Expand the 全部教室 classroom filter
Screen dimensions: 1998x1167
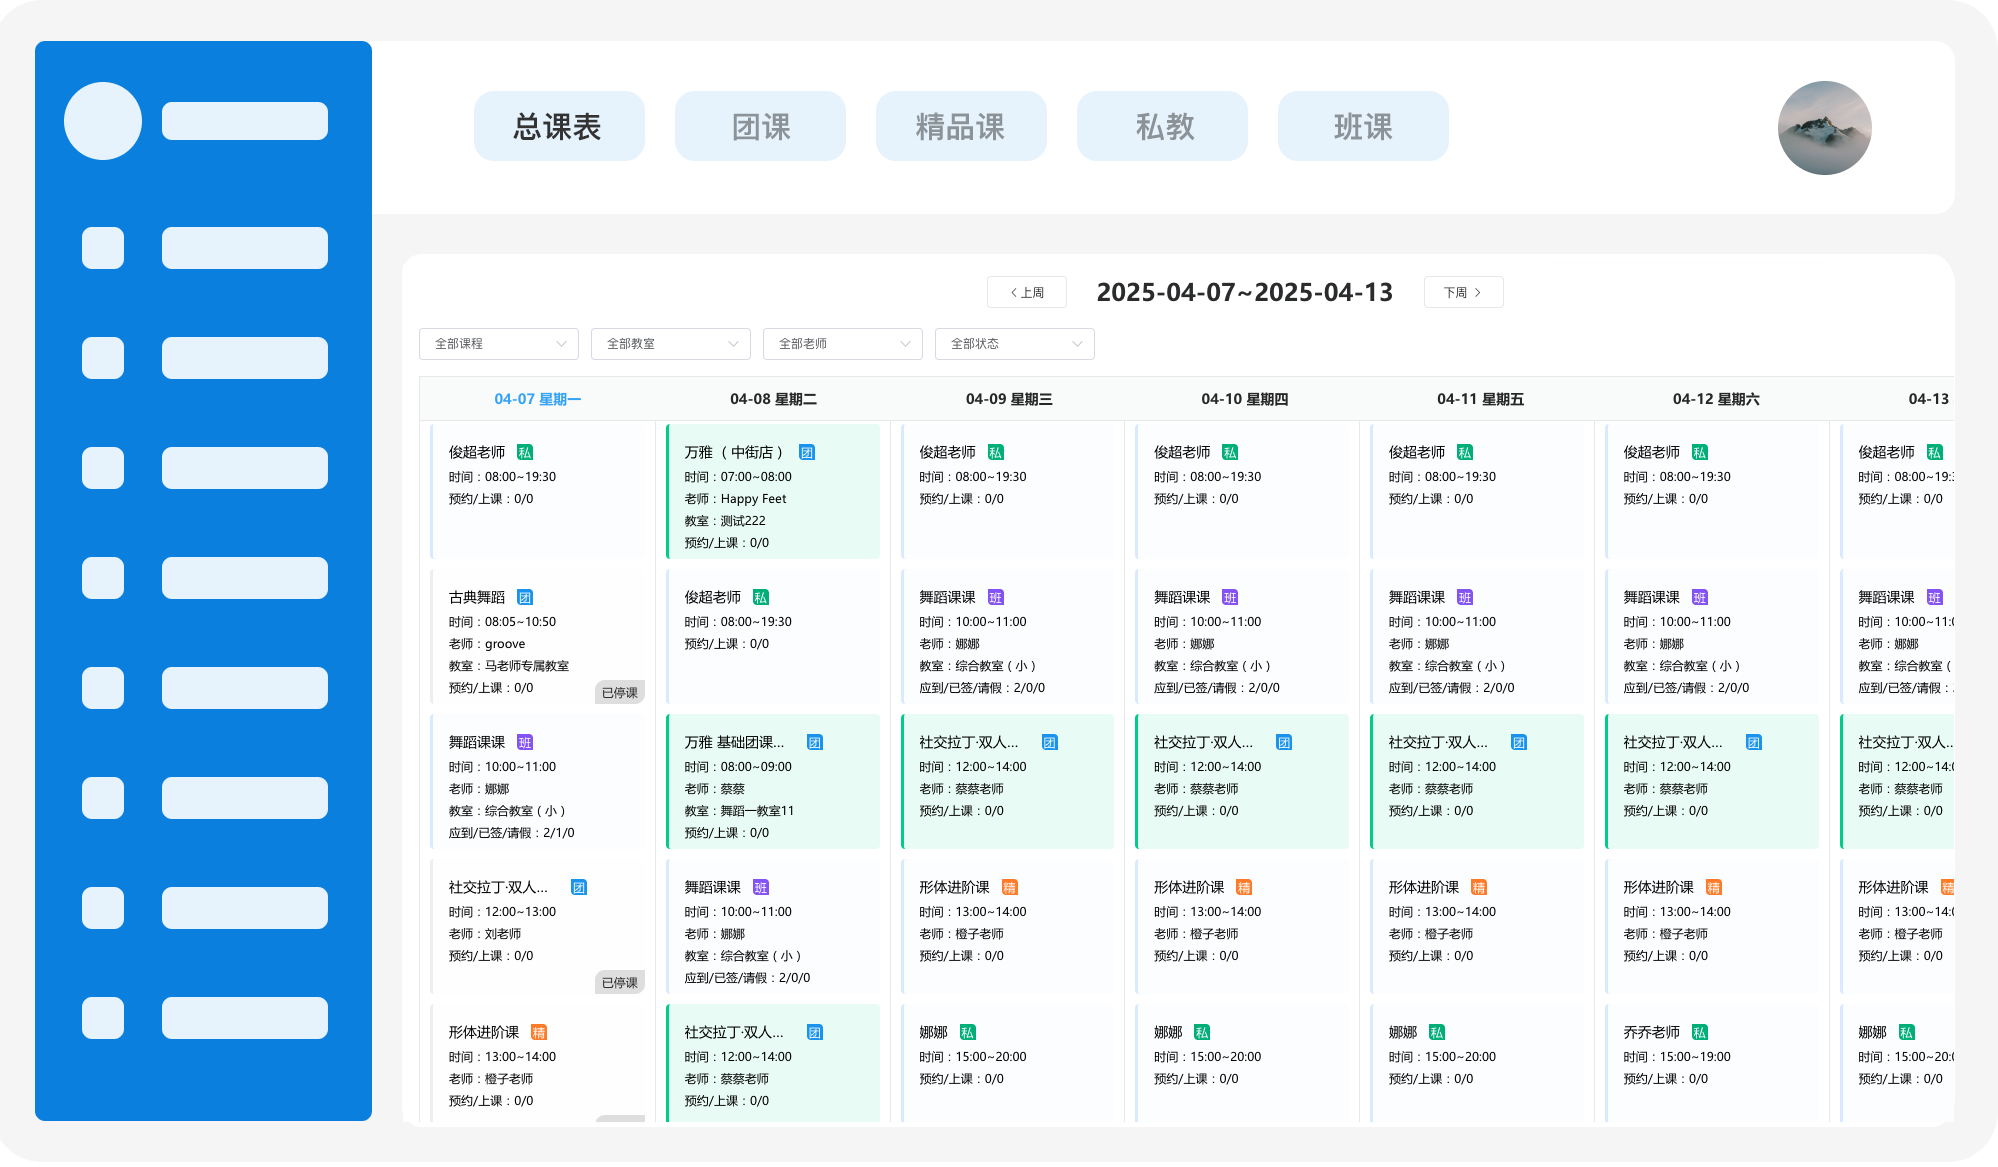(x=670, y=344)
